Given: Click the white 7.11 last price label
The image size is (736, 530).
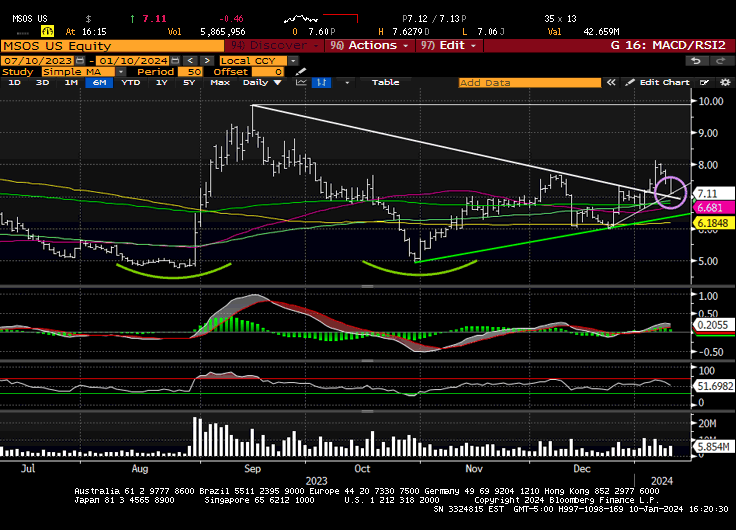Looking at the screenshot, I should pos(713,193).
